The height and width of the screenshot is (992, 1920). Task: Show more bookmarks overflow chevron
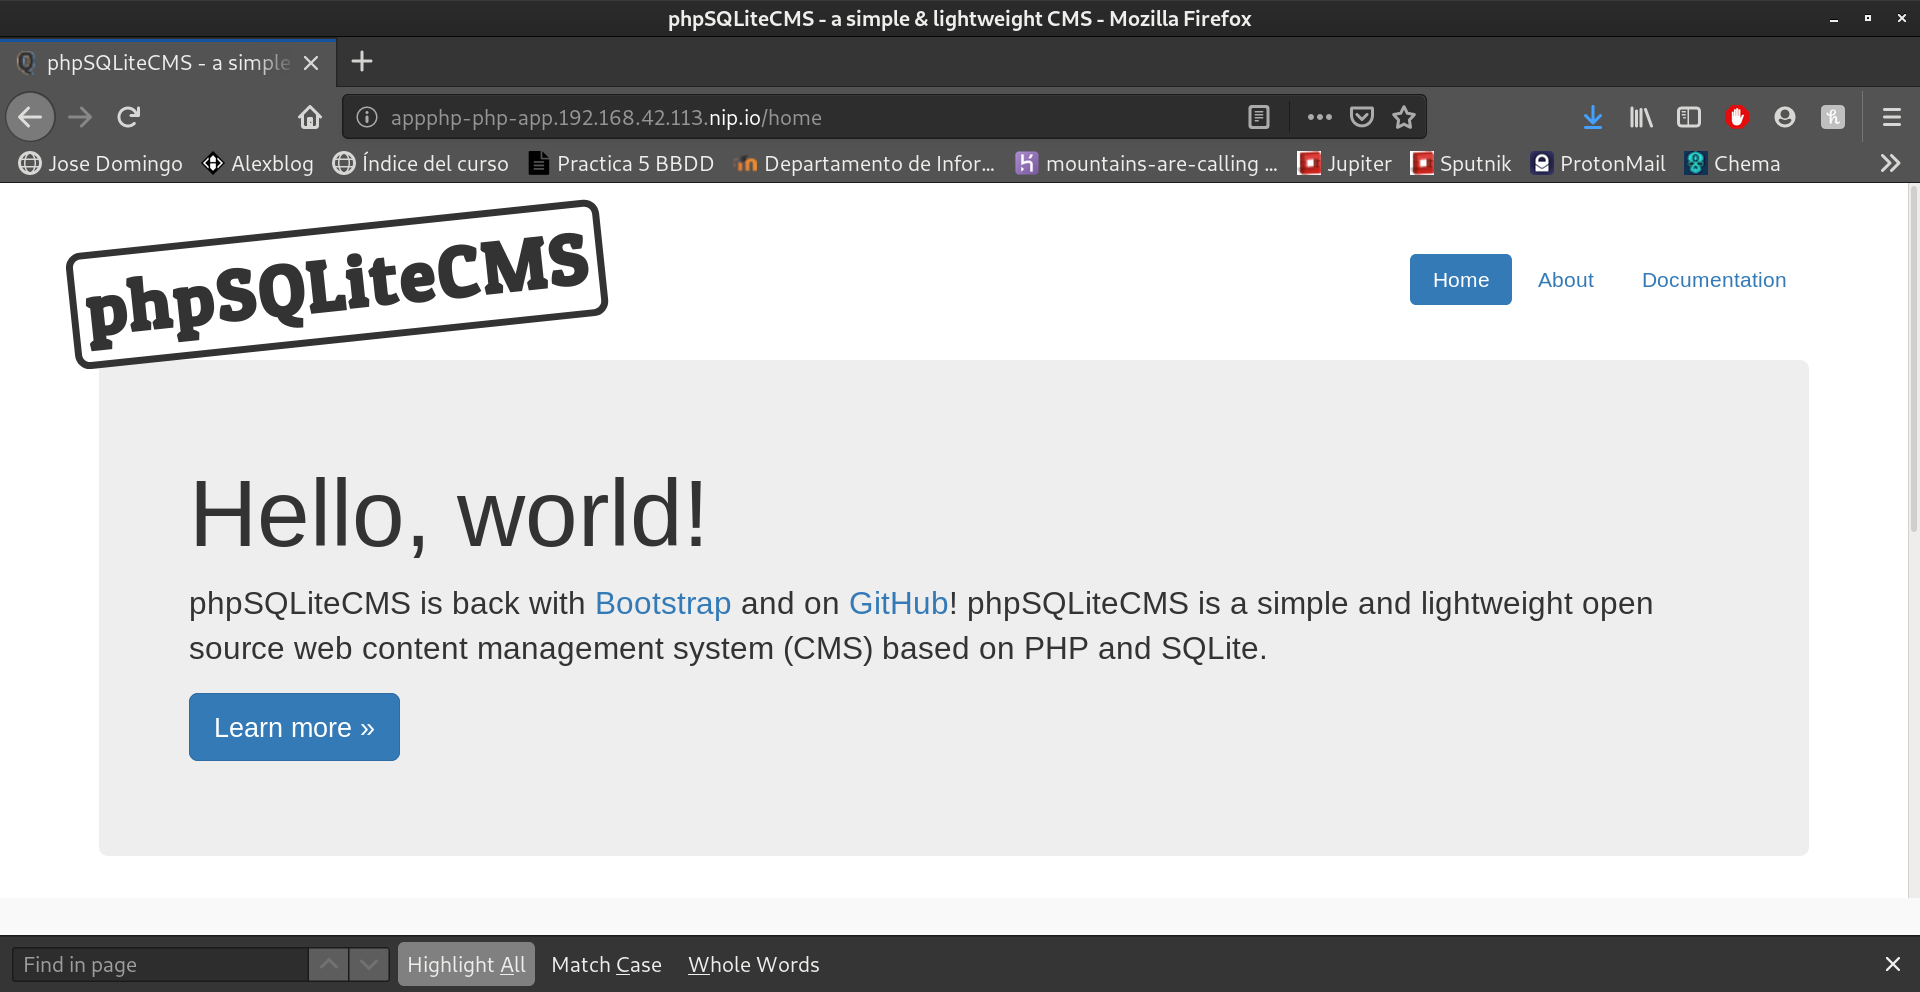(1890, 163)
